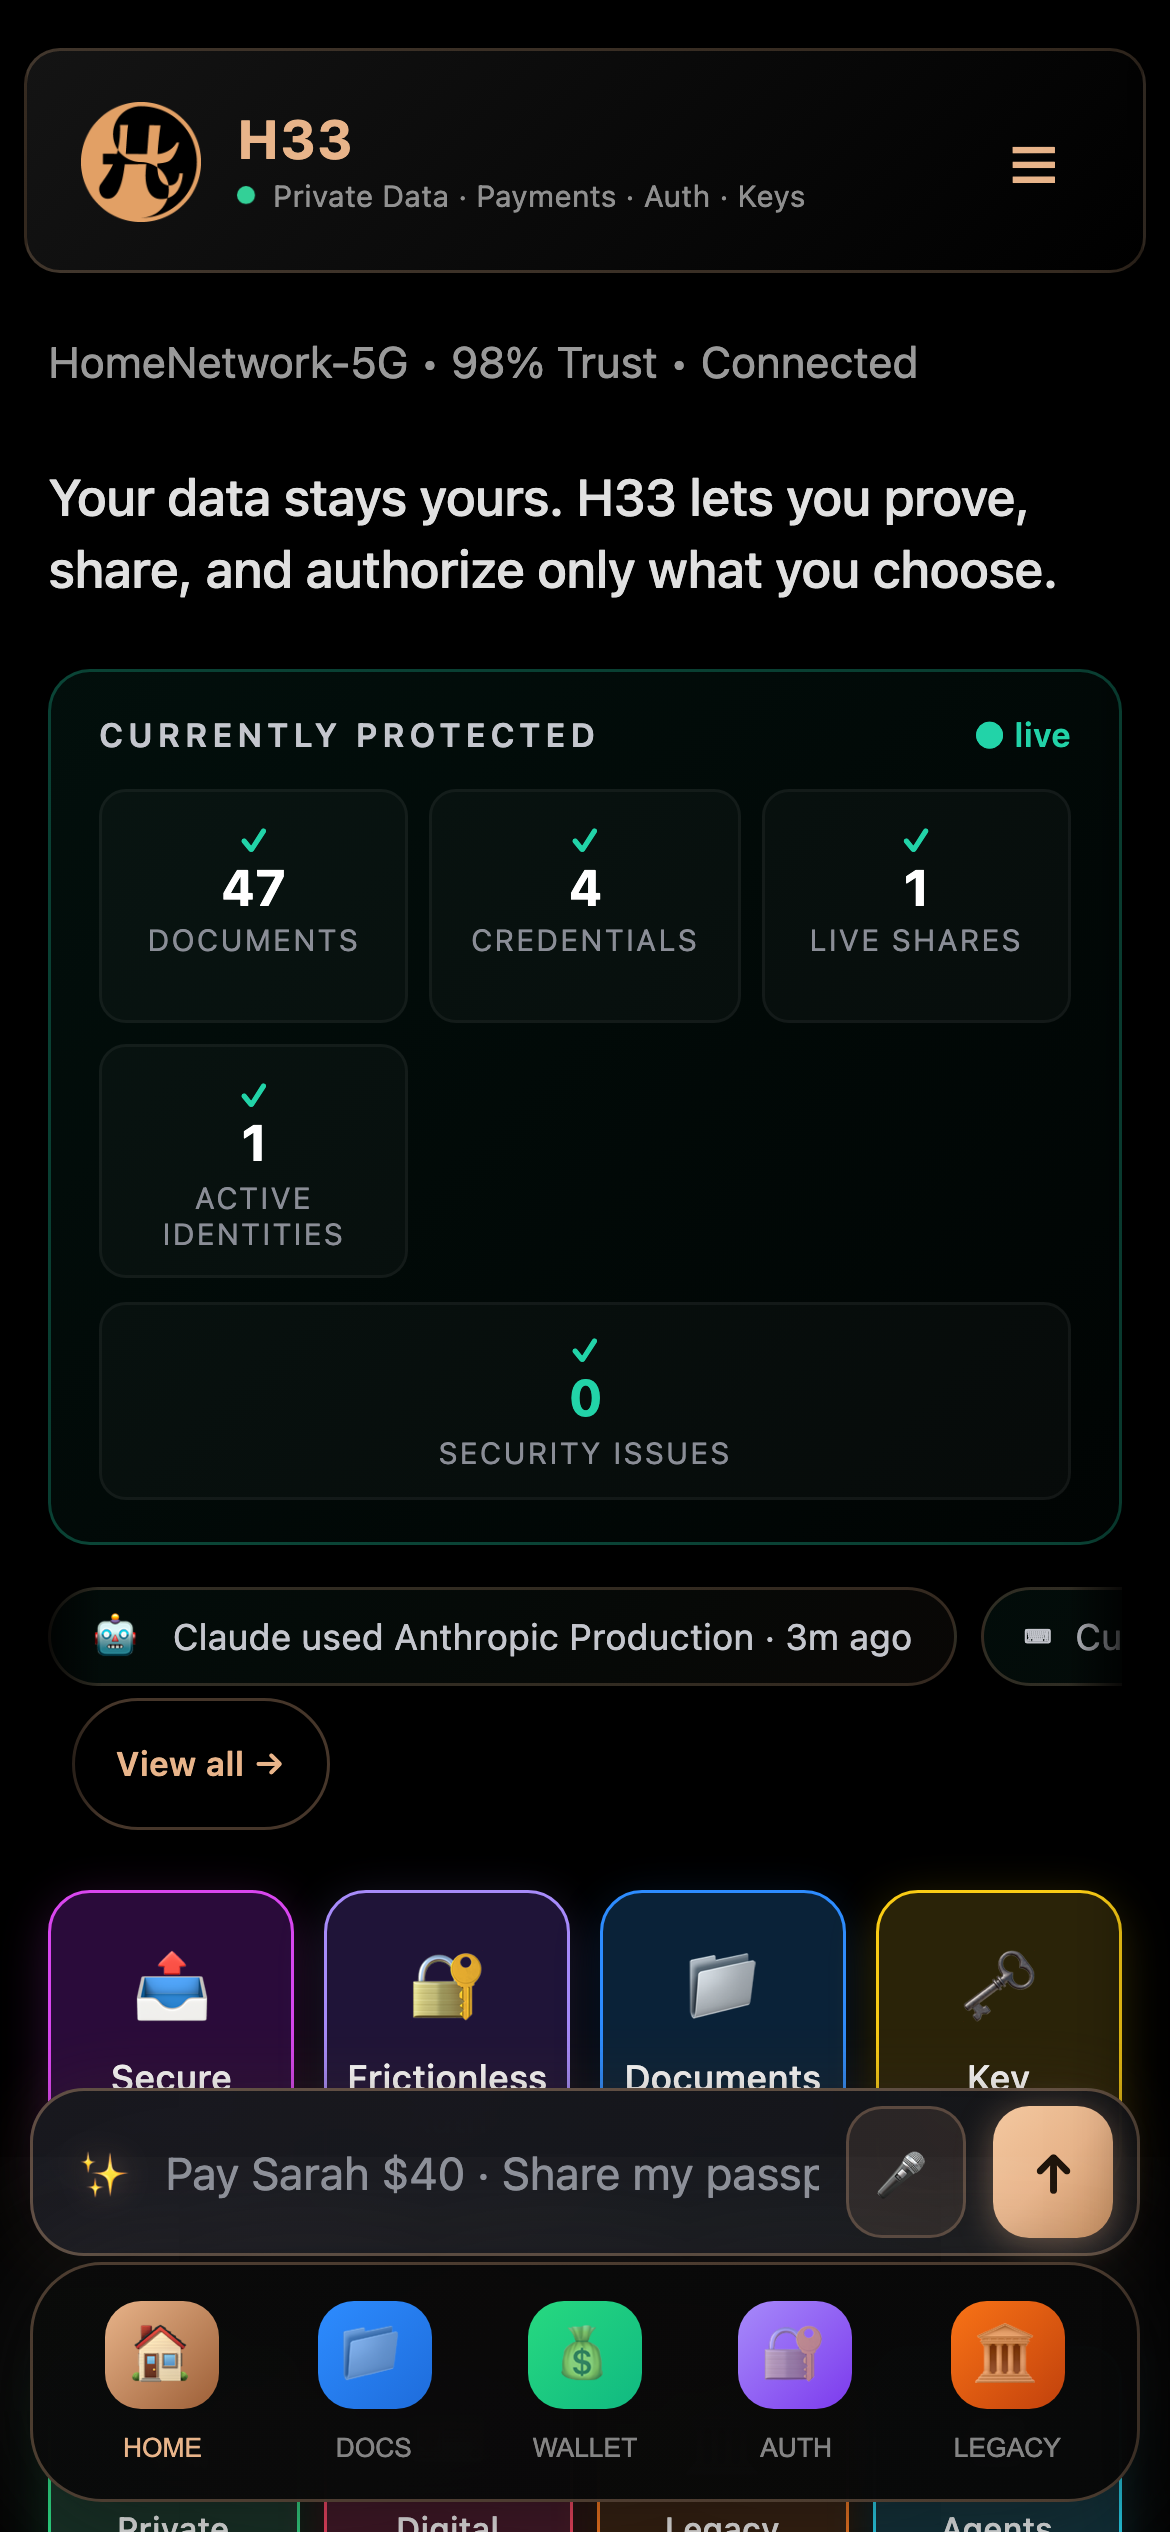This screenshot has width=1170, height=2532.
Task: Open the Documents folder tile
Action: [x=723, y=1990]
